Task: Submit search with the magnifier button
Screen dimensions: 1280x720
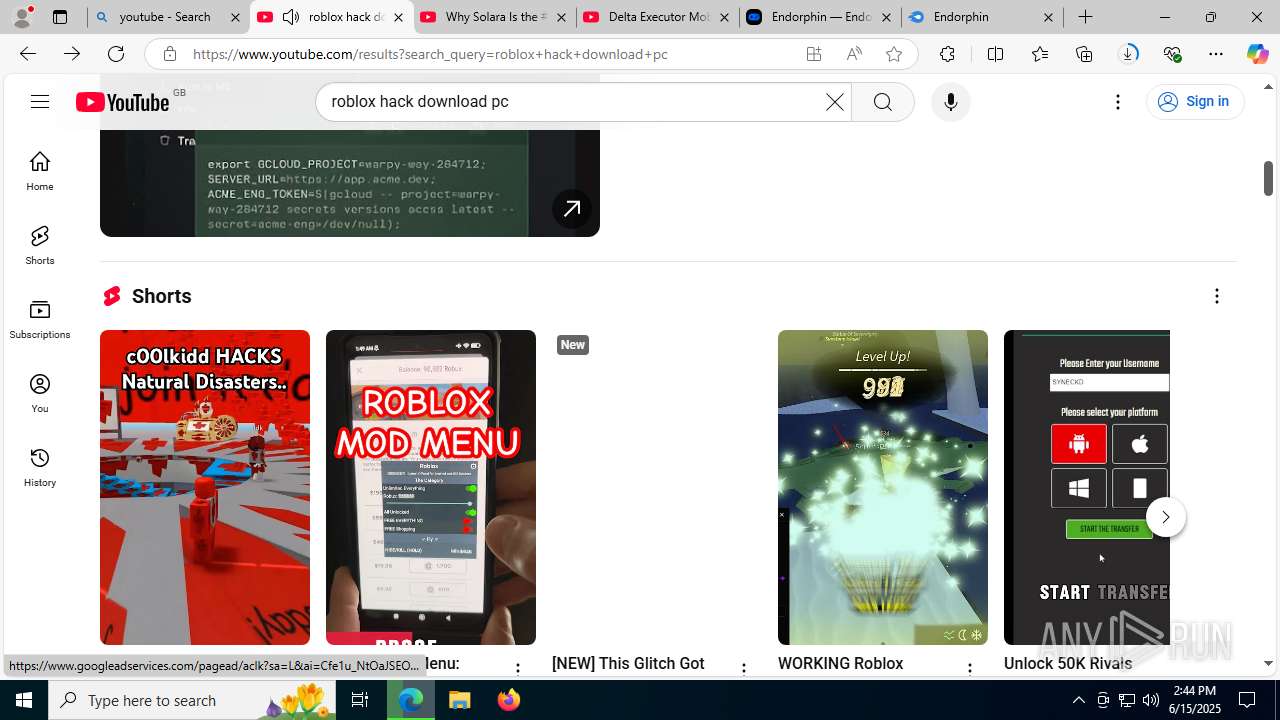Action: 882,102
